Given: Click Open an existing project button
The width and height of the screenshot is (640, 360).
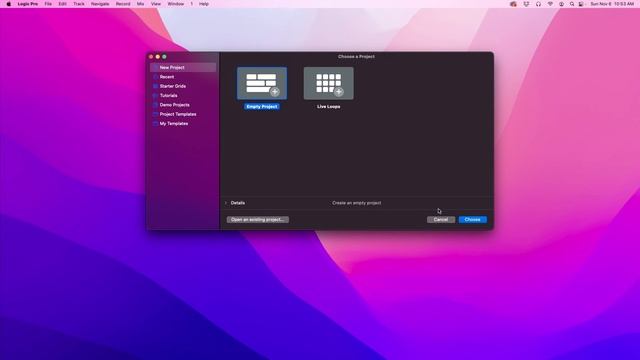Looking at the screenshot, I should click(x=258, y=220).
